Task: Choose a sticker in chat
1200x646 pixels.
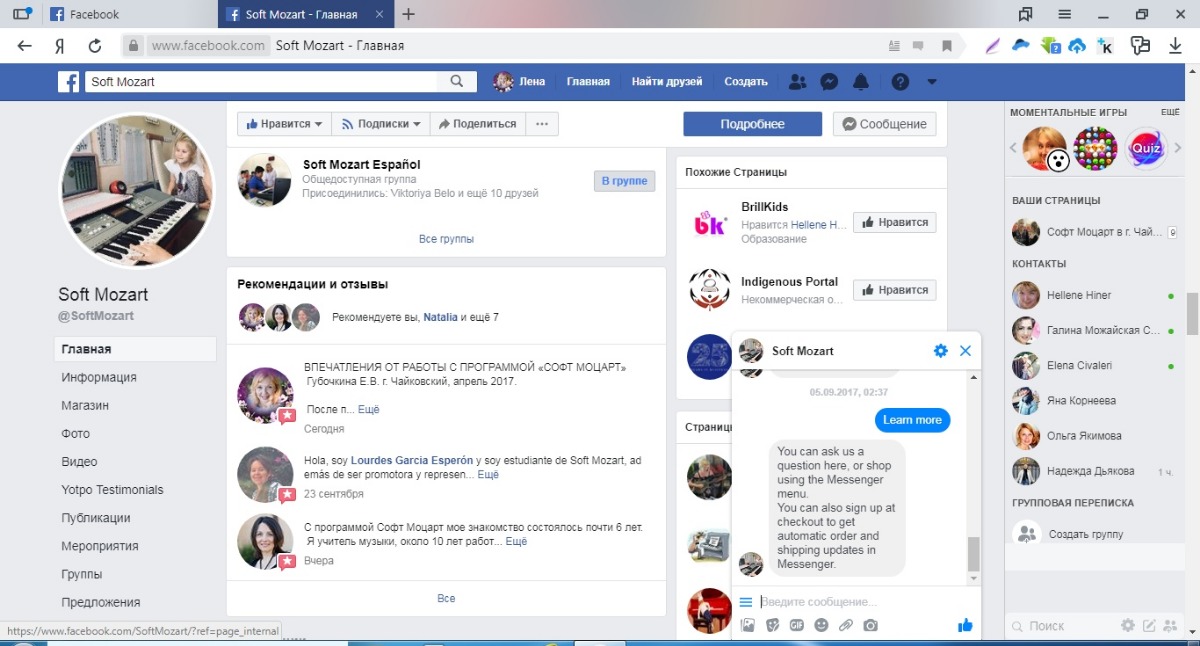Action: 772,625
